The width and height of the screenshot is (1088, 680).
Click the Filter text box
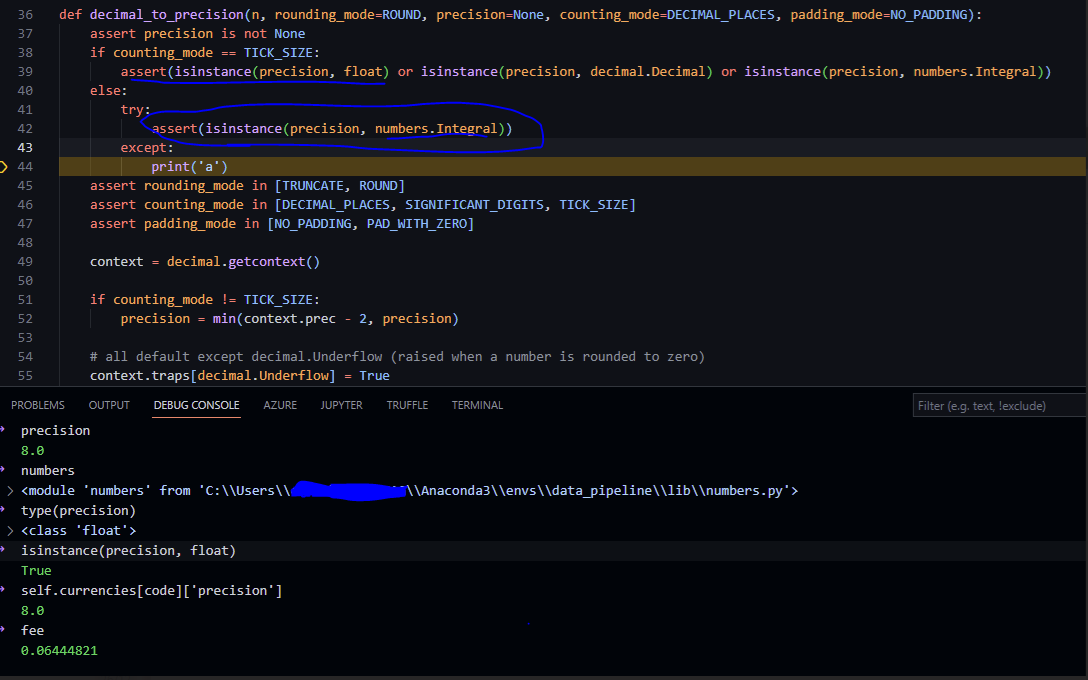tap(997, 405)
